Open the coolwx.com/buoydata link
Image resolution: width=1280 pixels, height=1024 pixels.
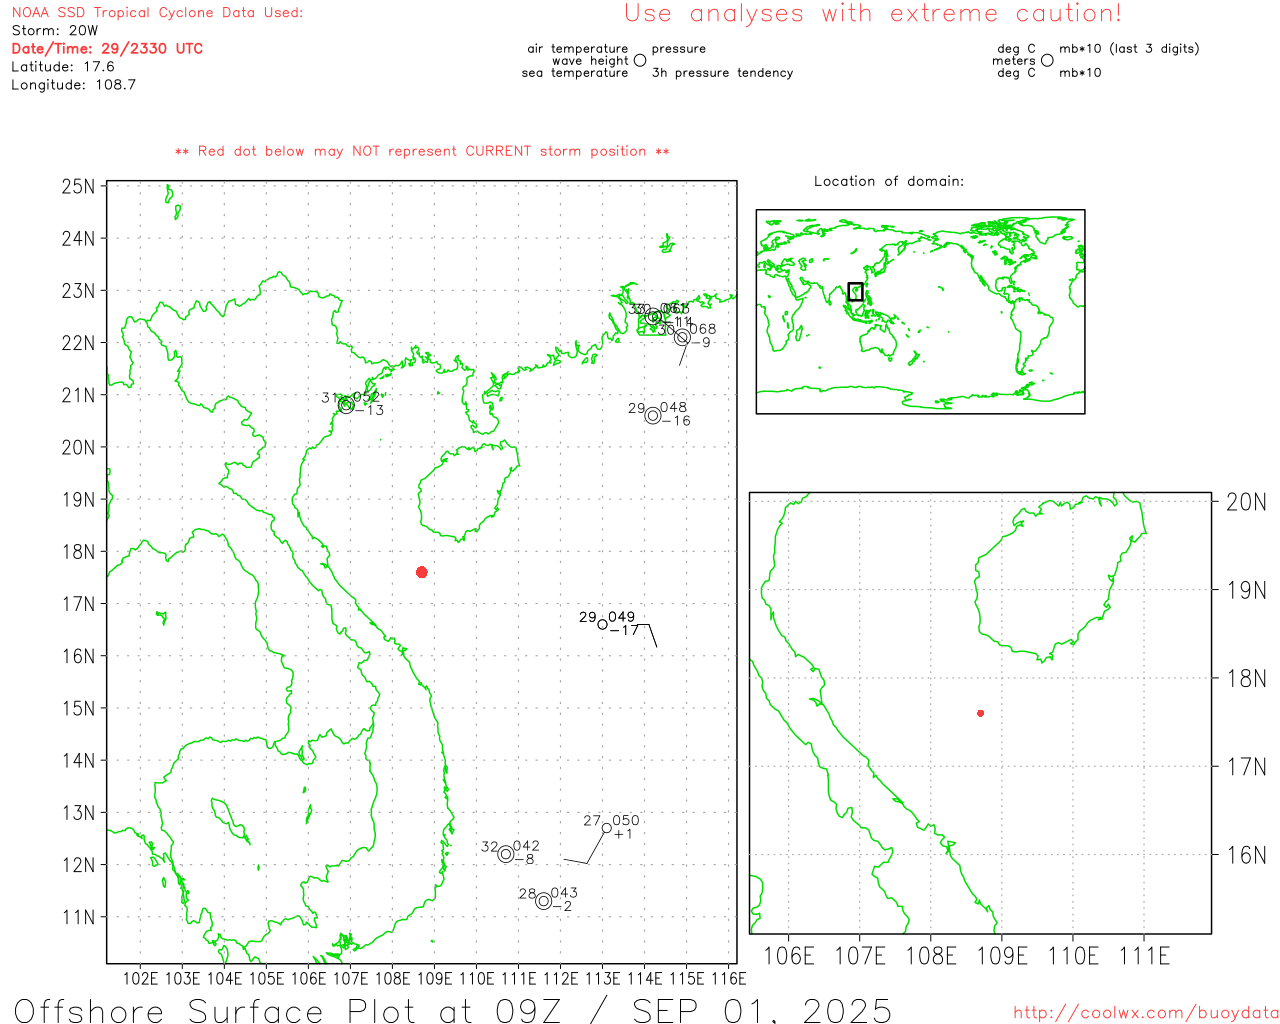pyautogui.click(x=1146, y=1013)
